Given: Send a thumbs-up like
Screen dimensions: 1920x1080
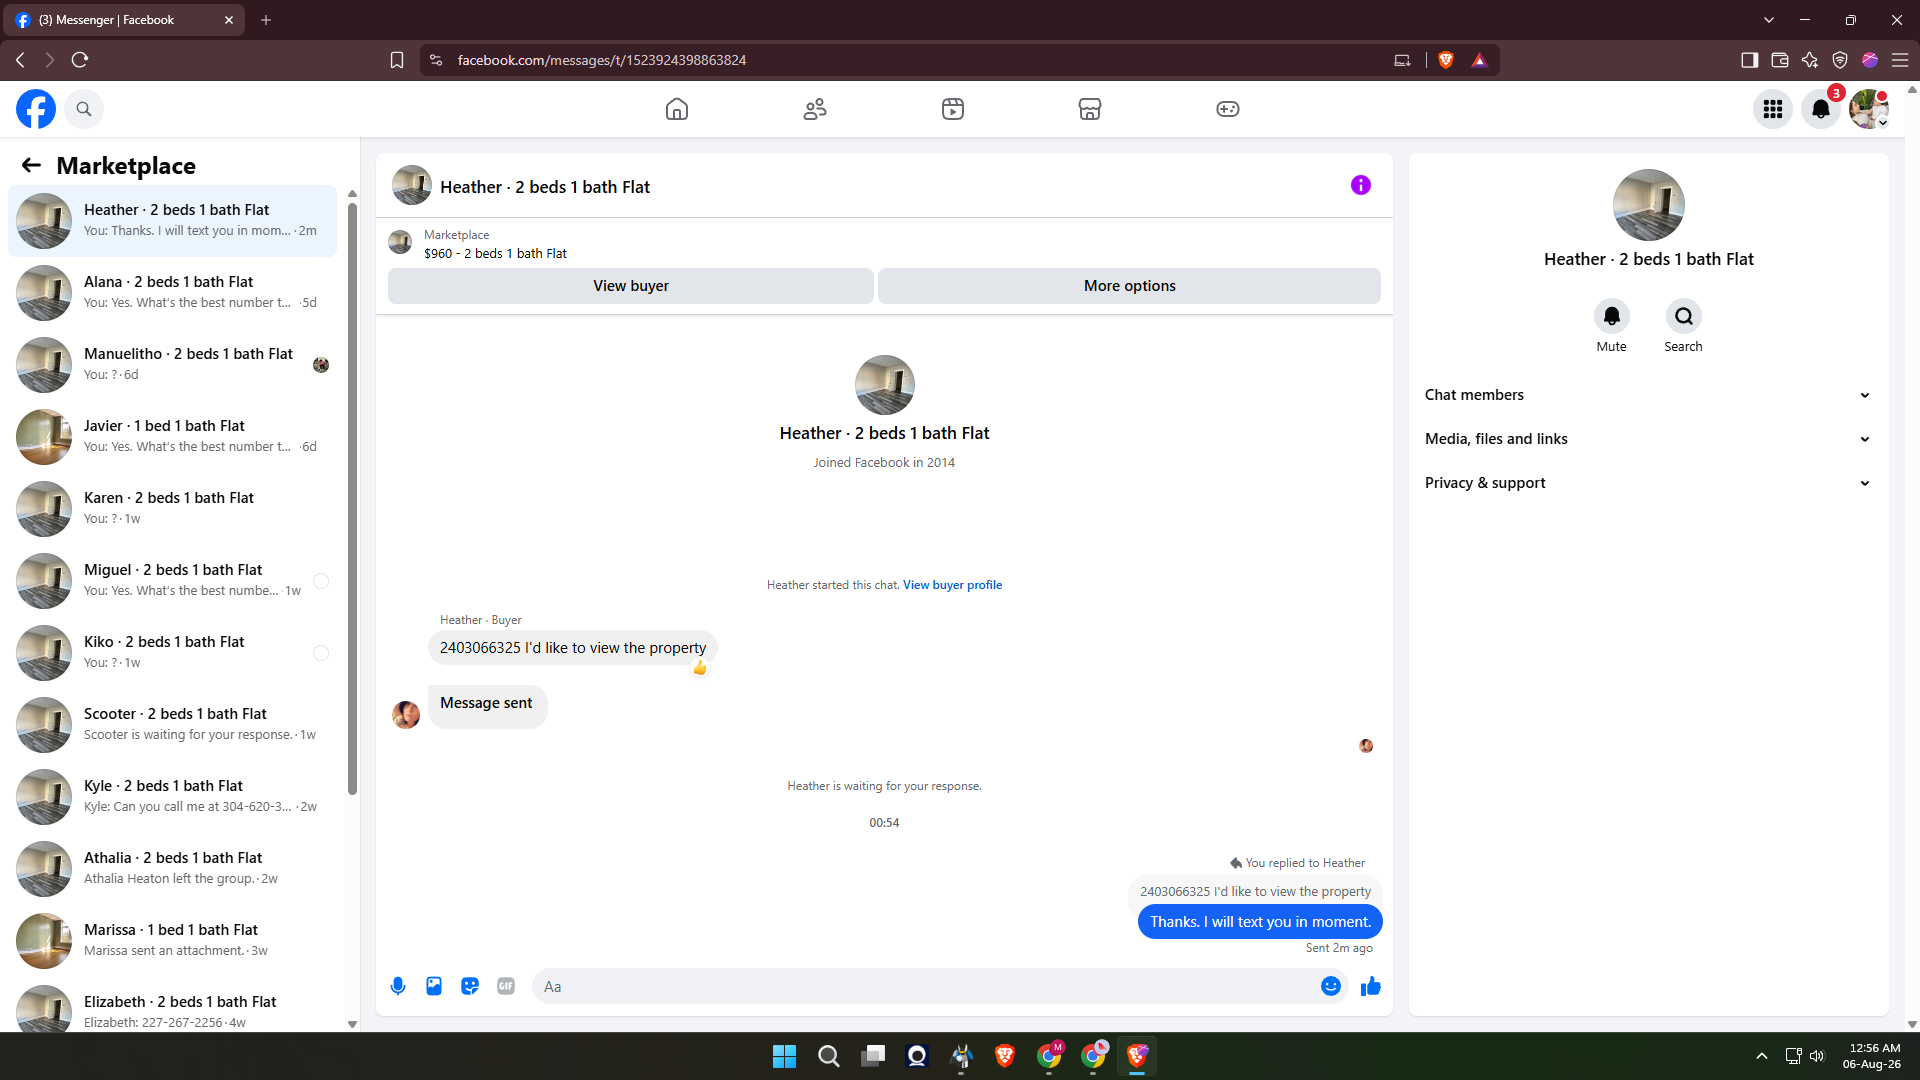Looking at the screenshot, I should (1371, 986).
